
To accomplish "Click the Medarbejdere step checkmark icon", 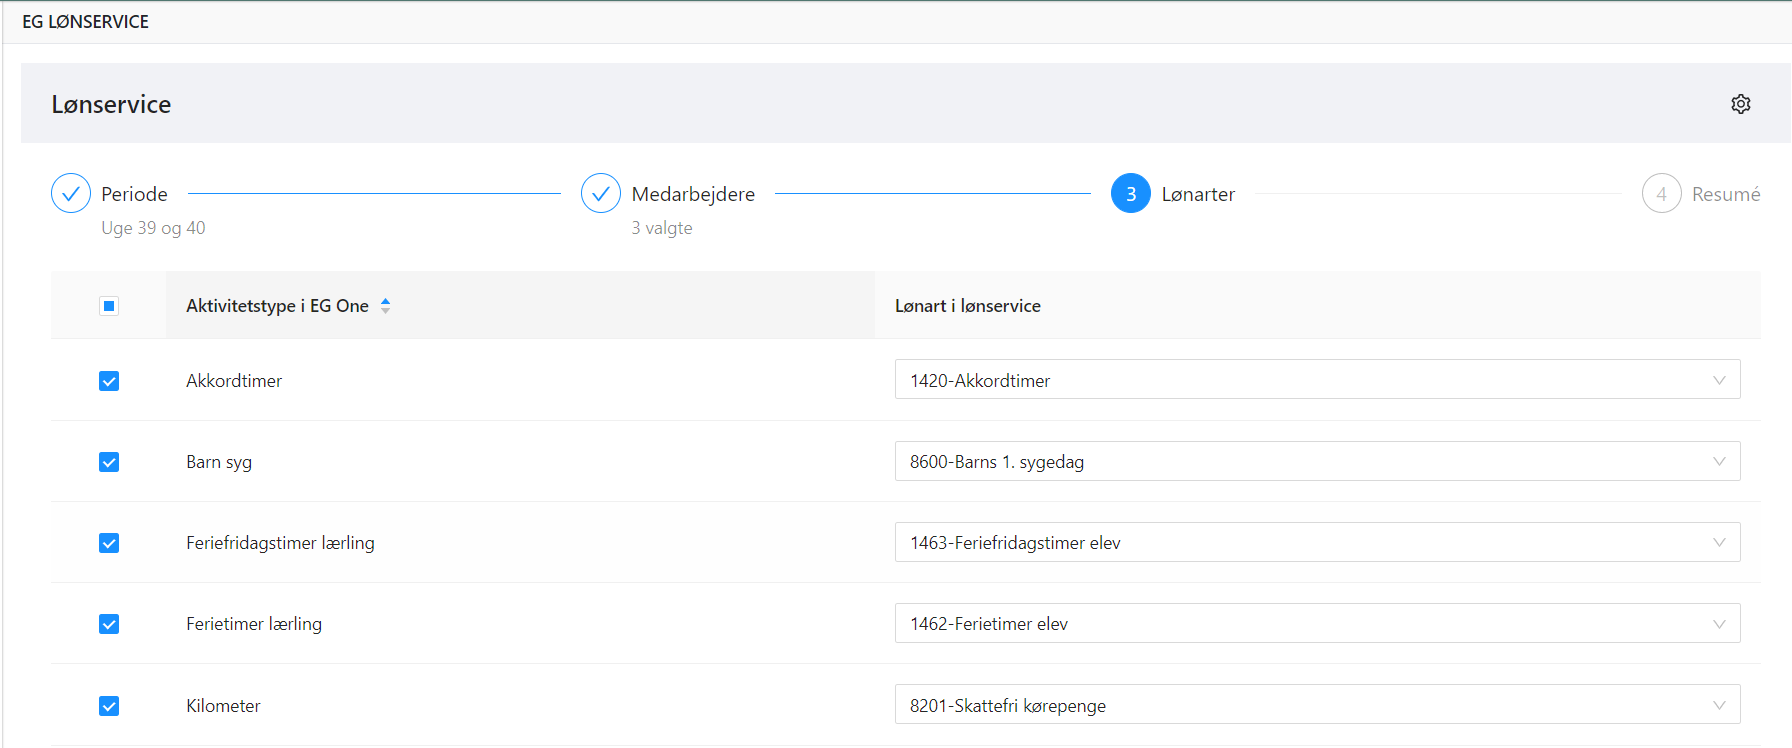I will click(601, 194).
